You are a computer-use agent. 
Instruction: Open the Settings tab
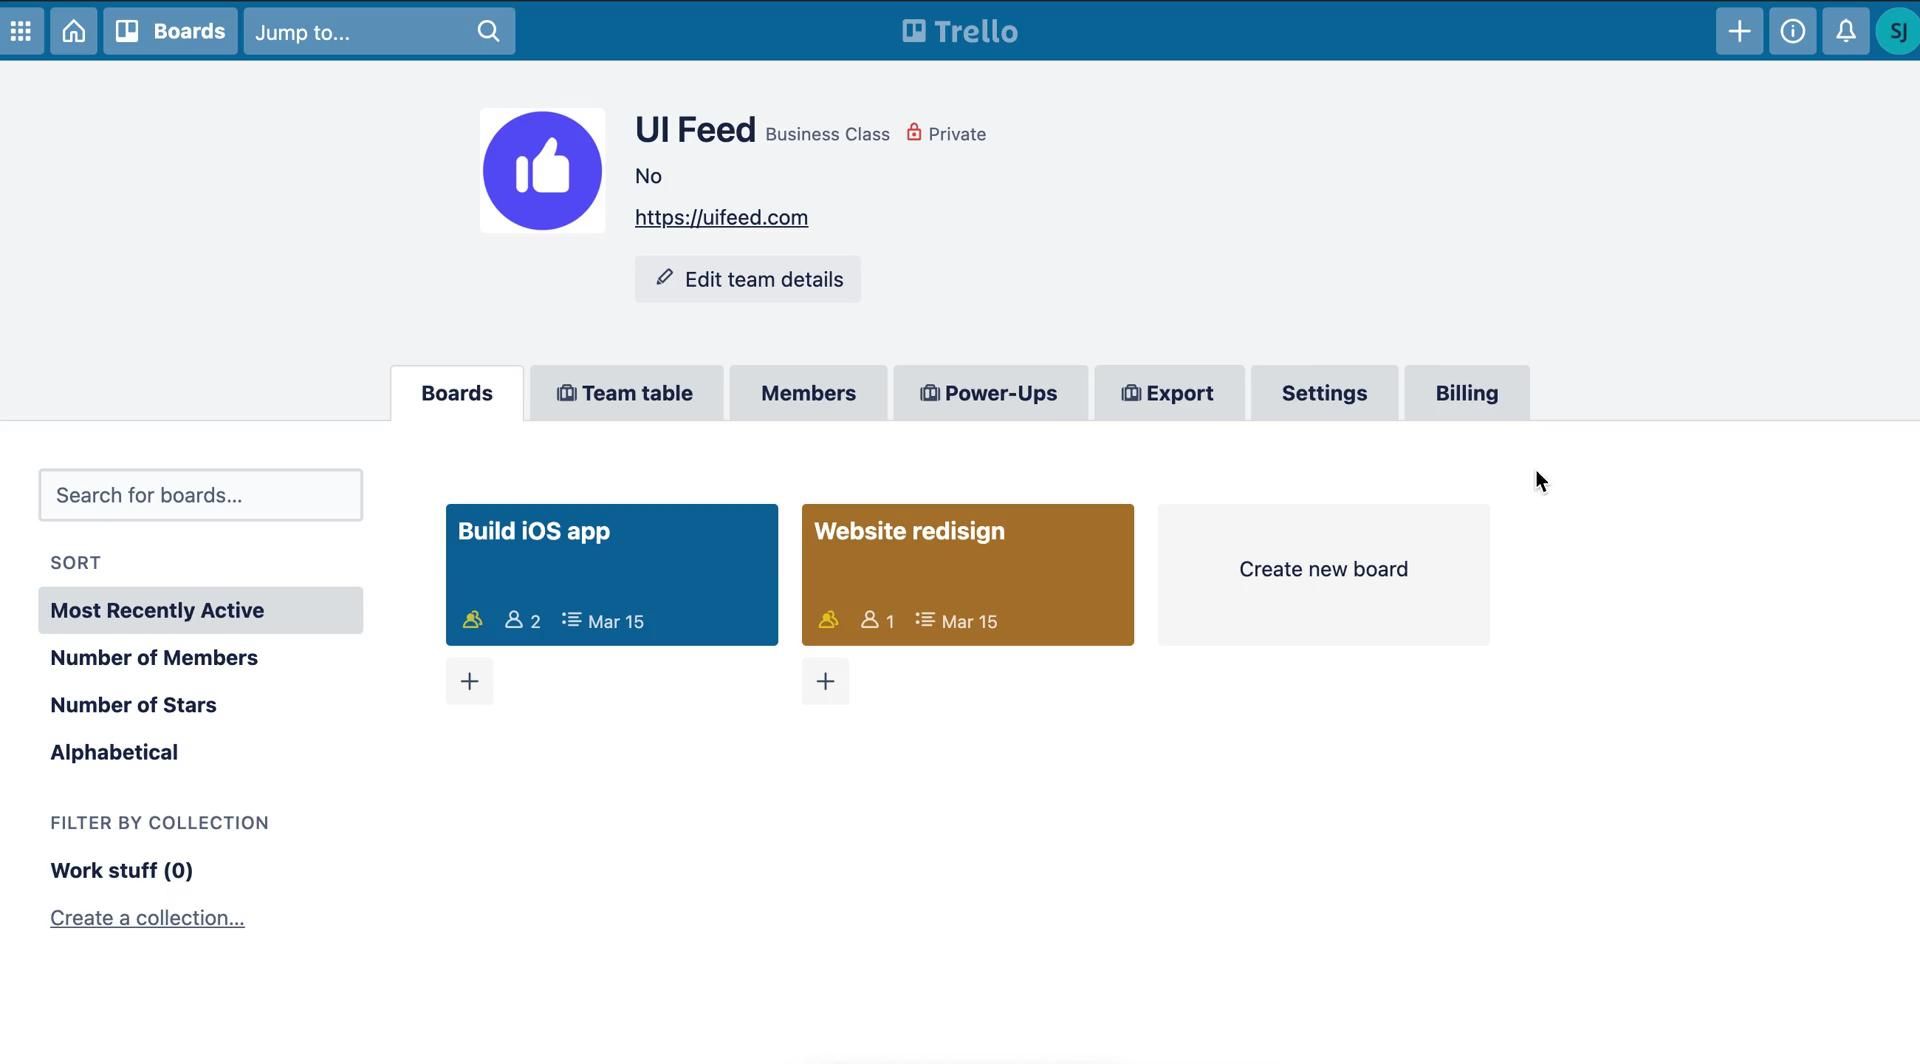1323,393
